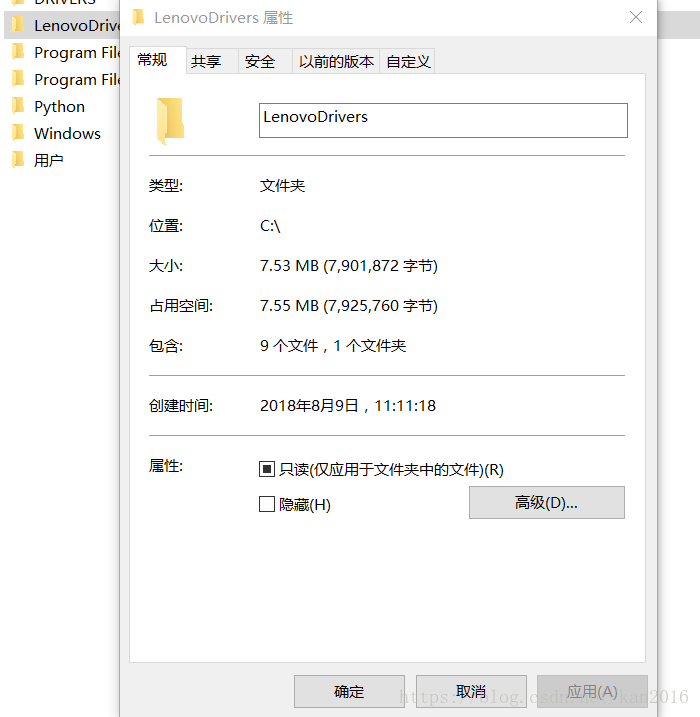The width and height of the screenshot is (700, 717).
Task: Click the LenovoDrivers folder icon in list
Action: (18, 25)
